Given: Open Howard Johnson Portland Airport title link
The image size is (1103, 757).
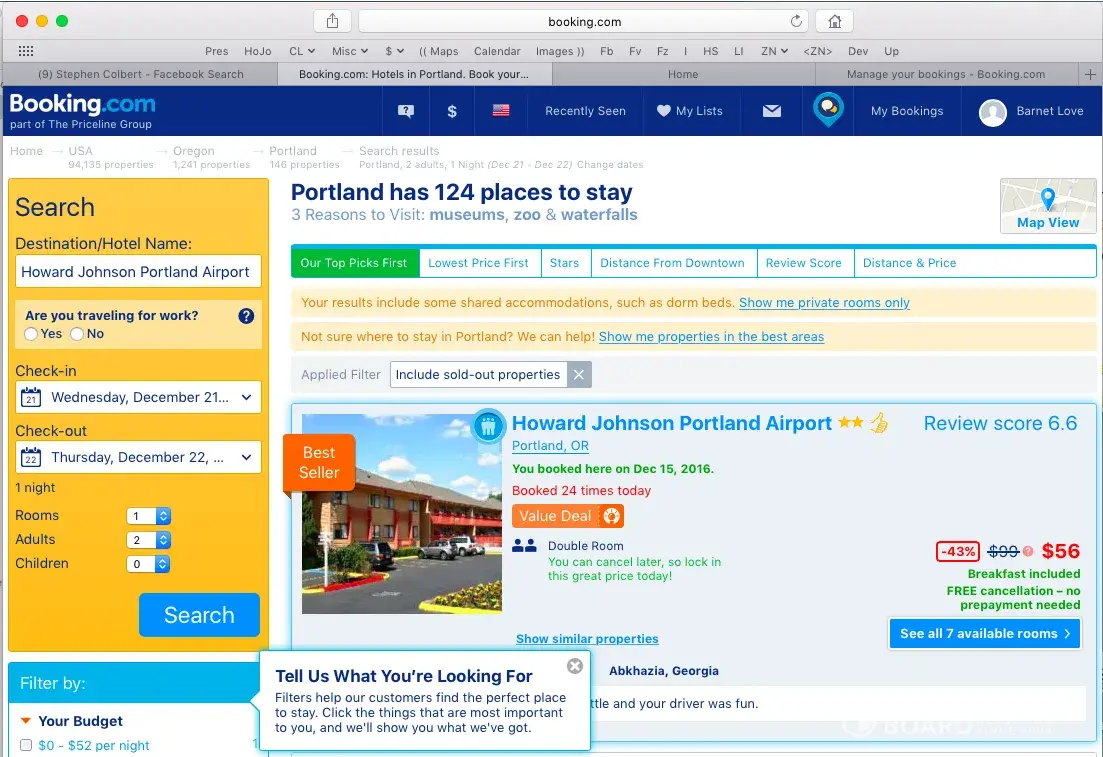Looking at the screenshot, I should 672,423.
